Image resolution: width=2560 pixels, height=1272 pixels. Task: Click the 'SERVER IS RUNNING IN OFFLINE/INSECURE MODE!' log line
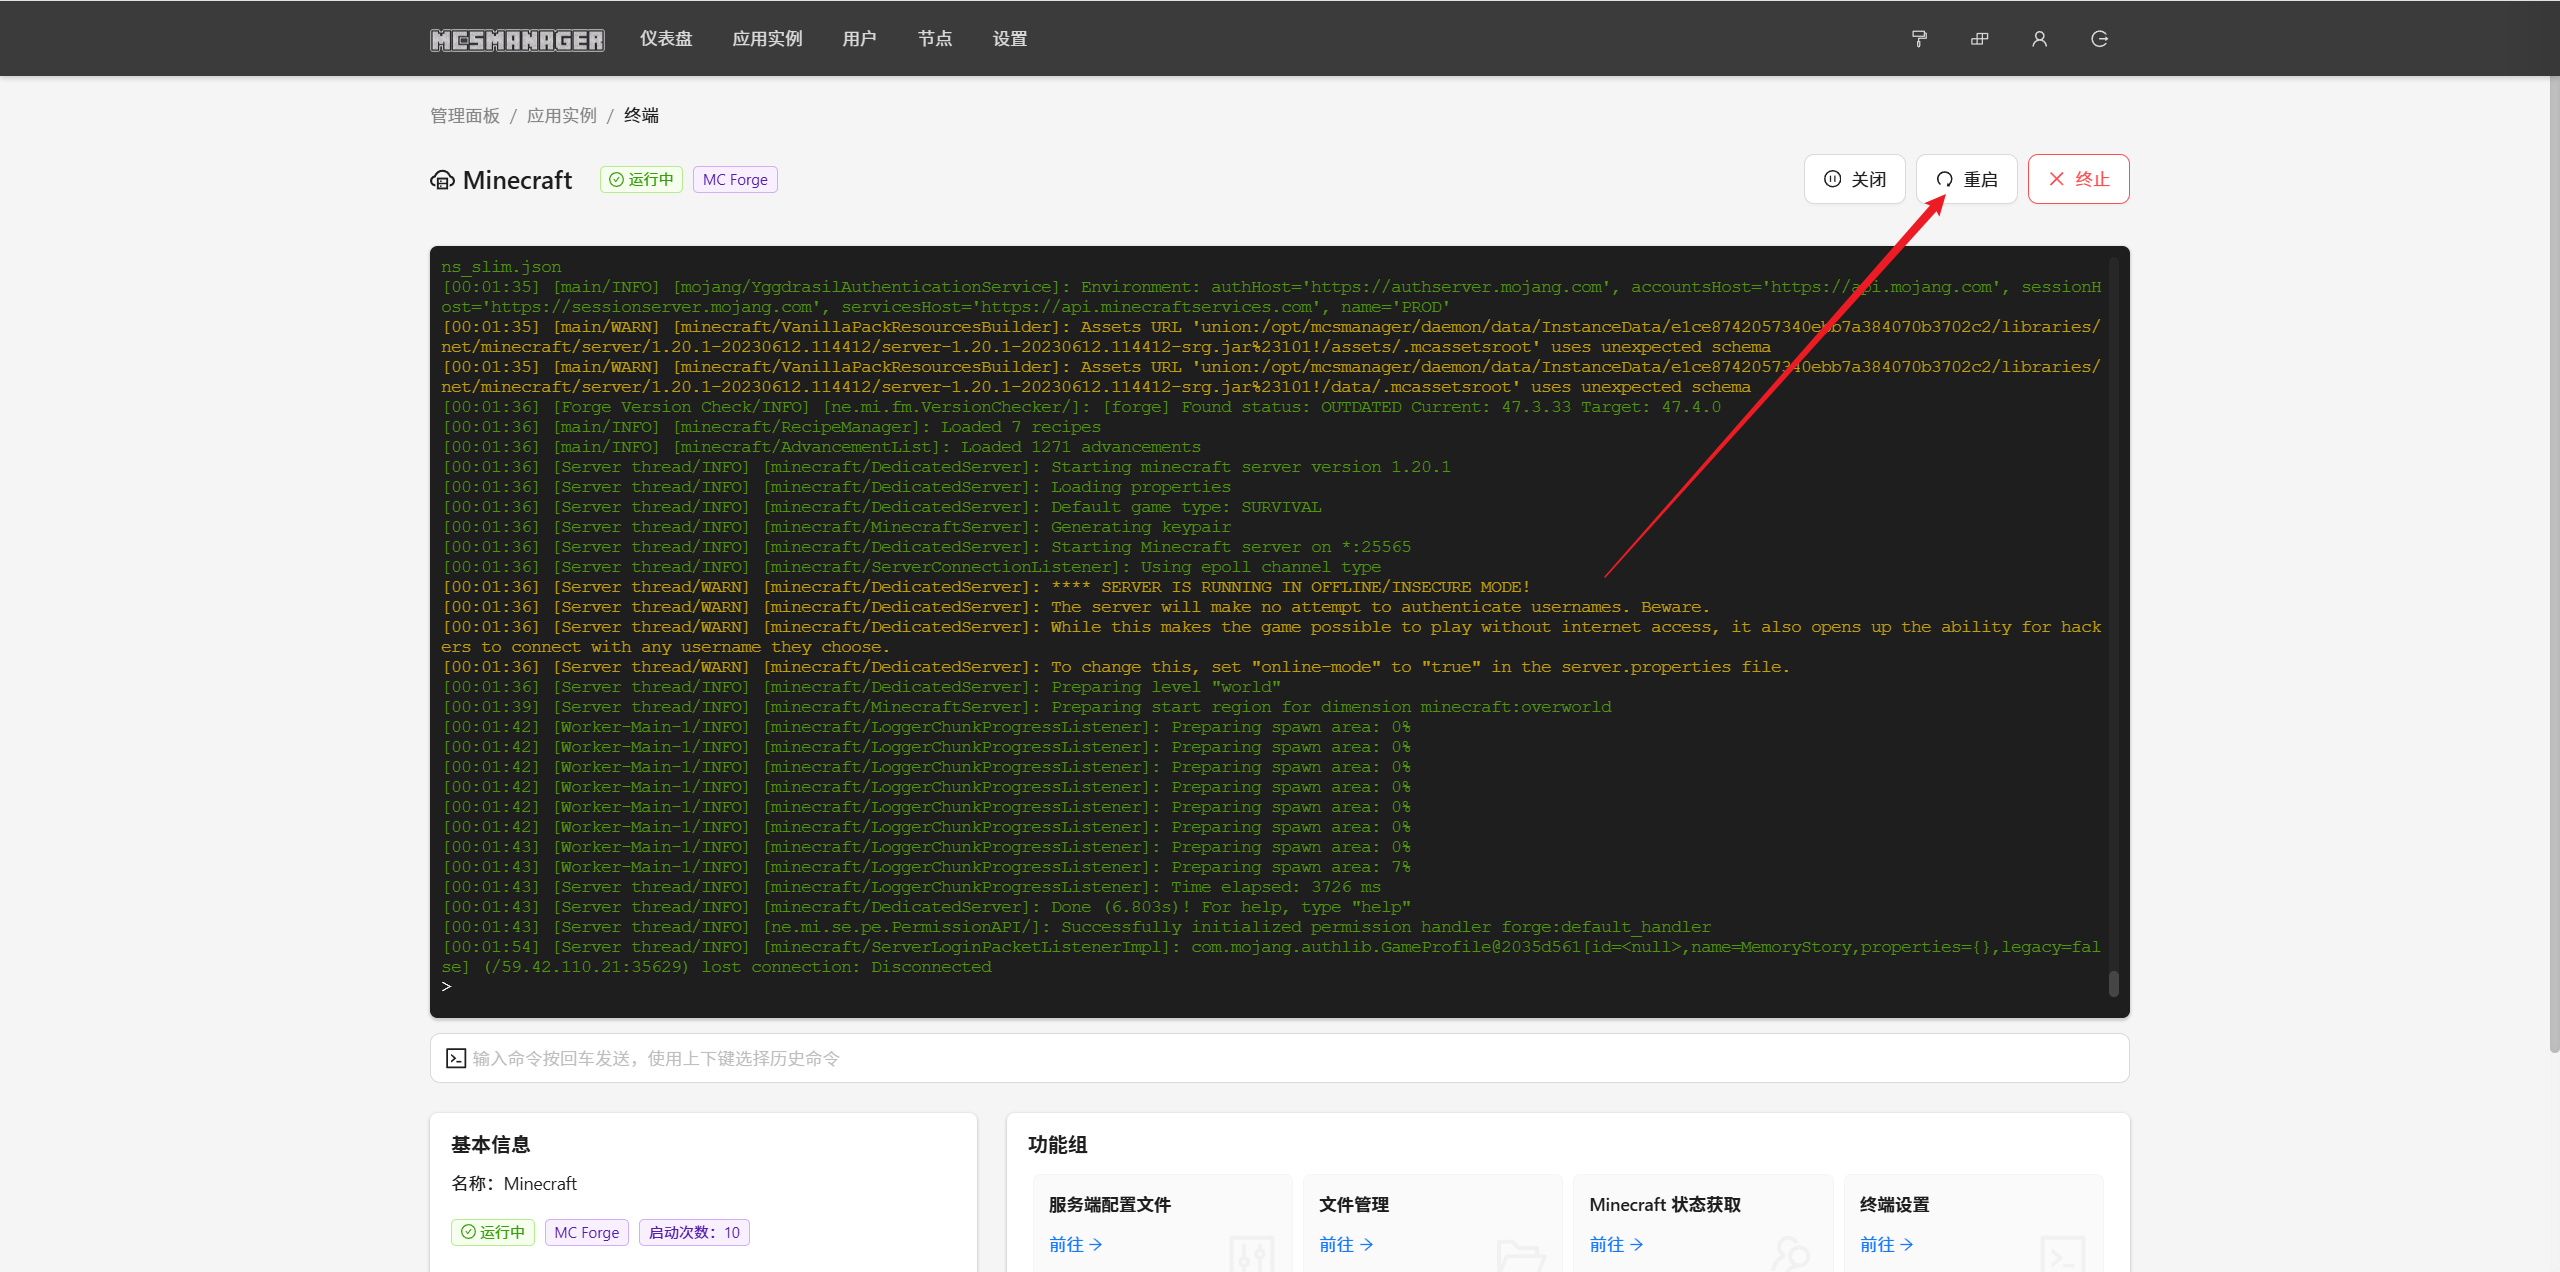pos(986,587)
